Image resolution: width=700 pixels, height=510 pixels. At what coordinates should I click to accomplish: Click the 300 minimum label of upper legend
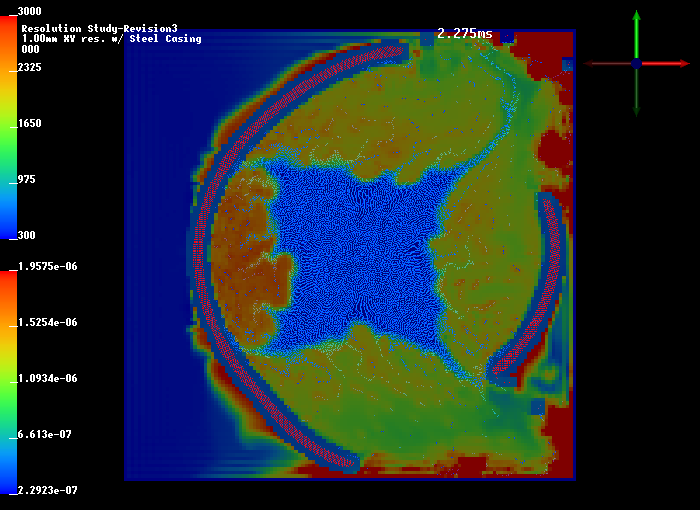click(x=26, y=235)
